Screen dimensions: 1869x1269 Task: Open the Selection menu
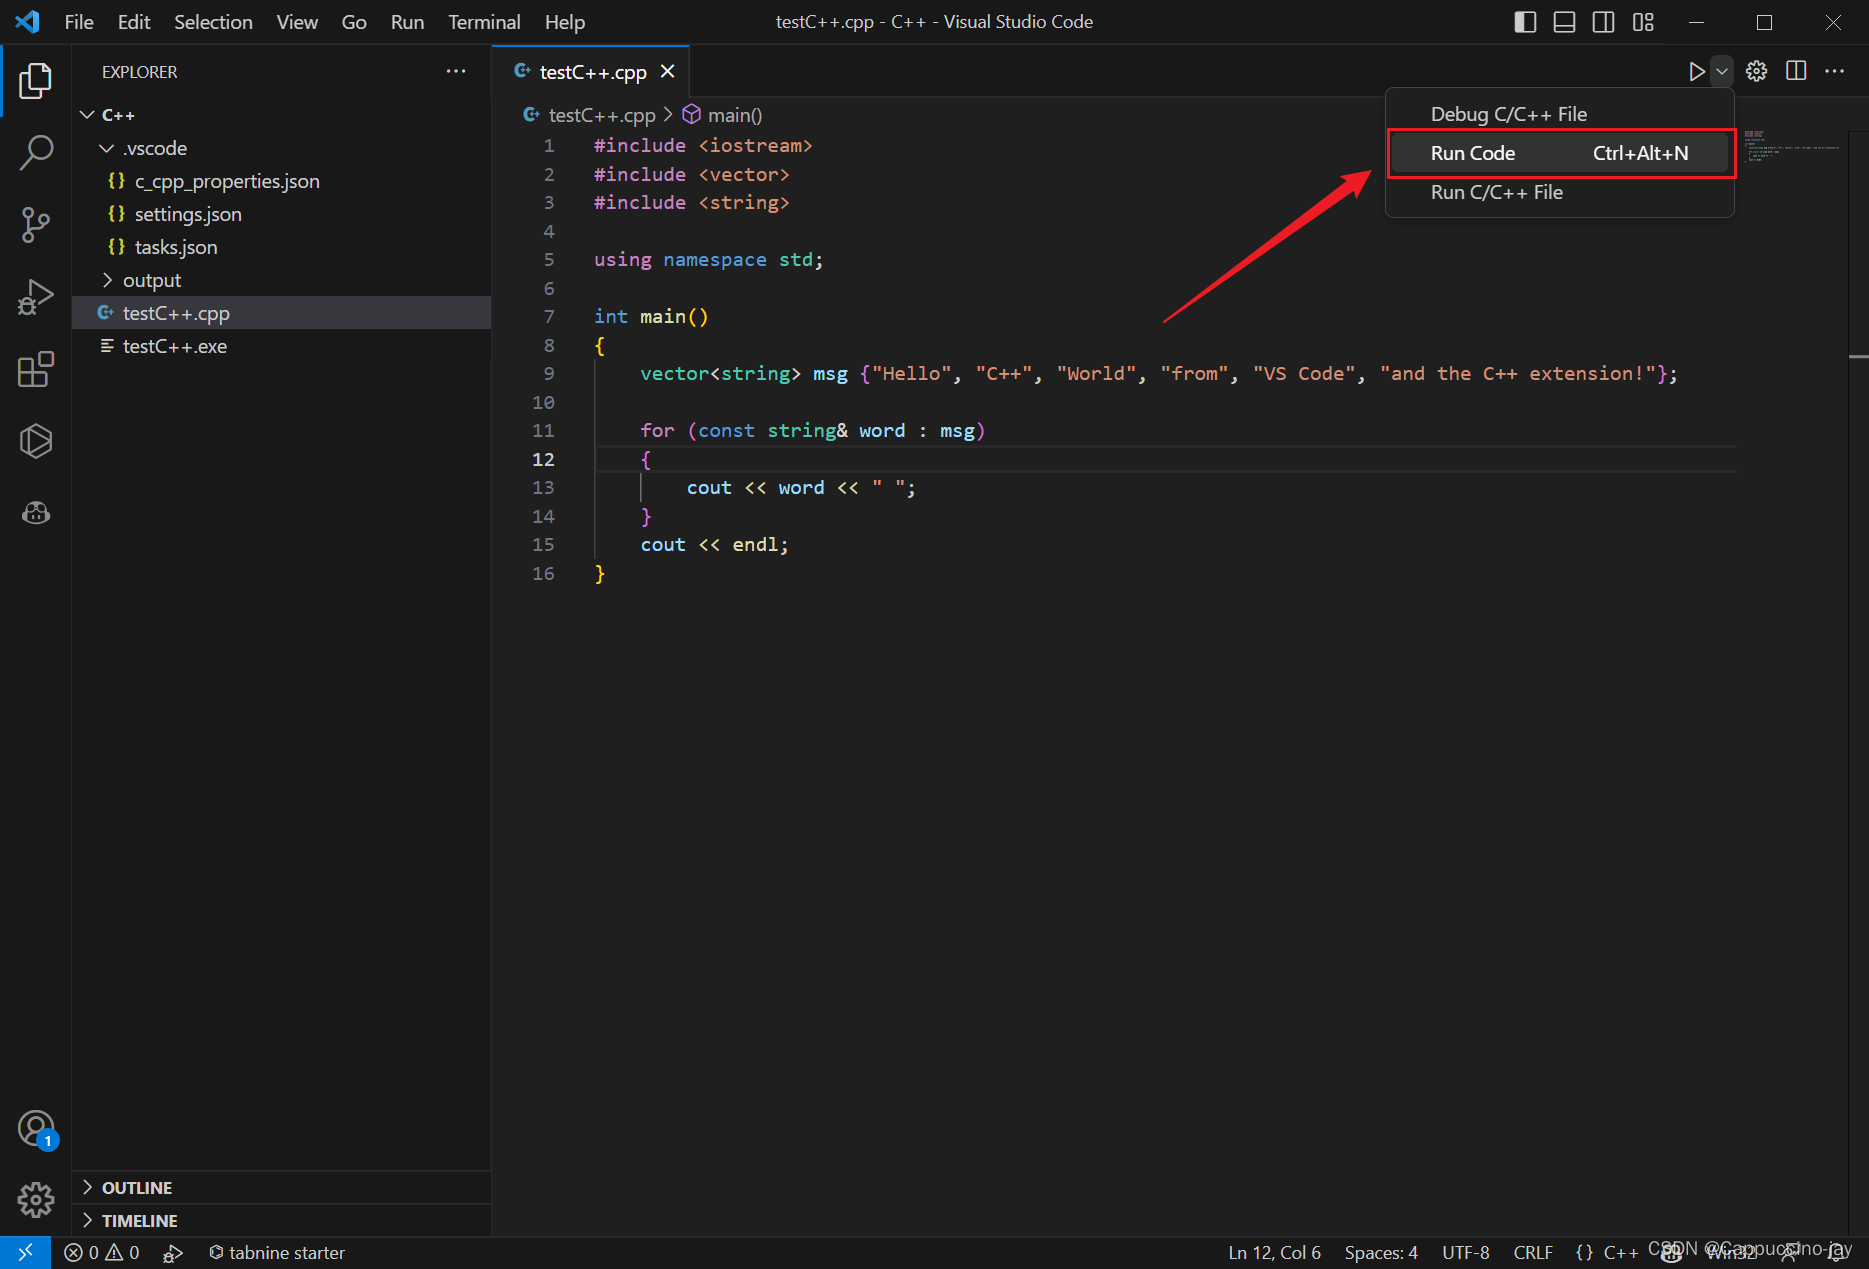[x=213, y=22]
